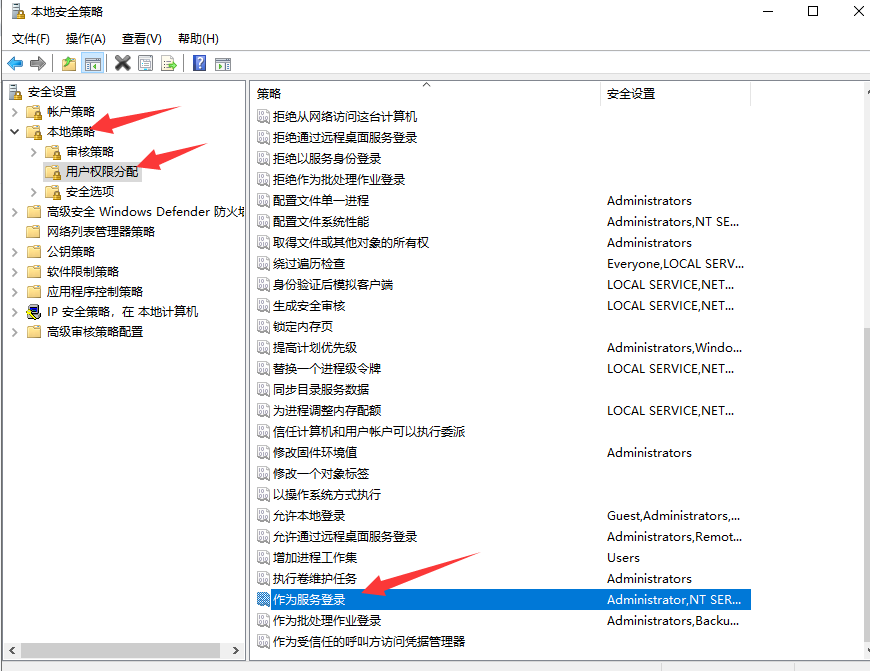Select the 软件限制策略 tree item
This screenshot has height=671, width=870.
[83, 272]
